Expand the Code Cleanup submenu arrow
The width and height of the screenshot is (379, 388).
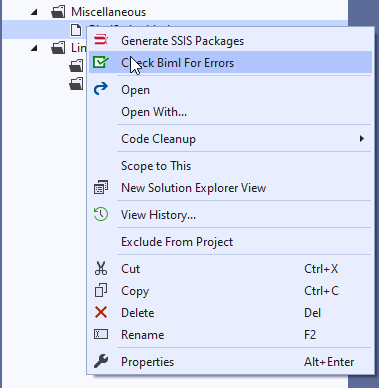click(x=362, y=139)
